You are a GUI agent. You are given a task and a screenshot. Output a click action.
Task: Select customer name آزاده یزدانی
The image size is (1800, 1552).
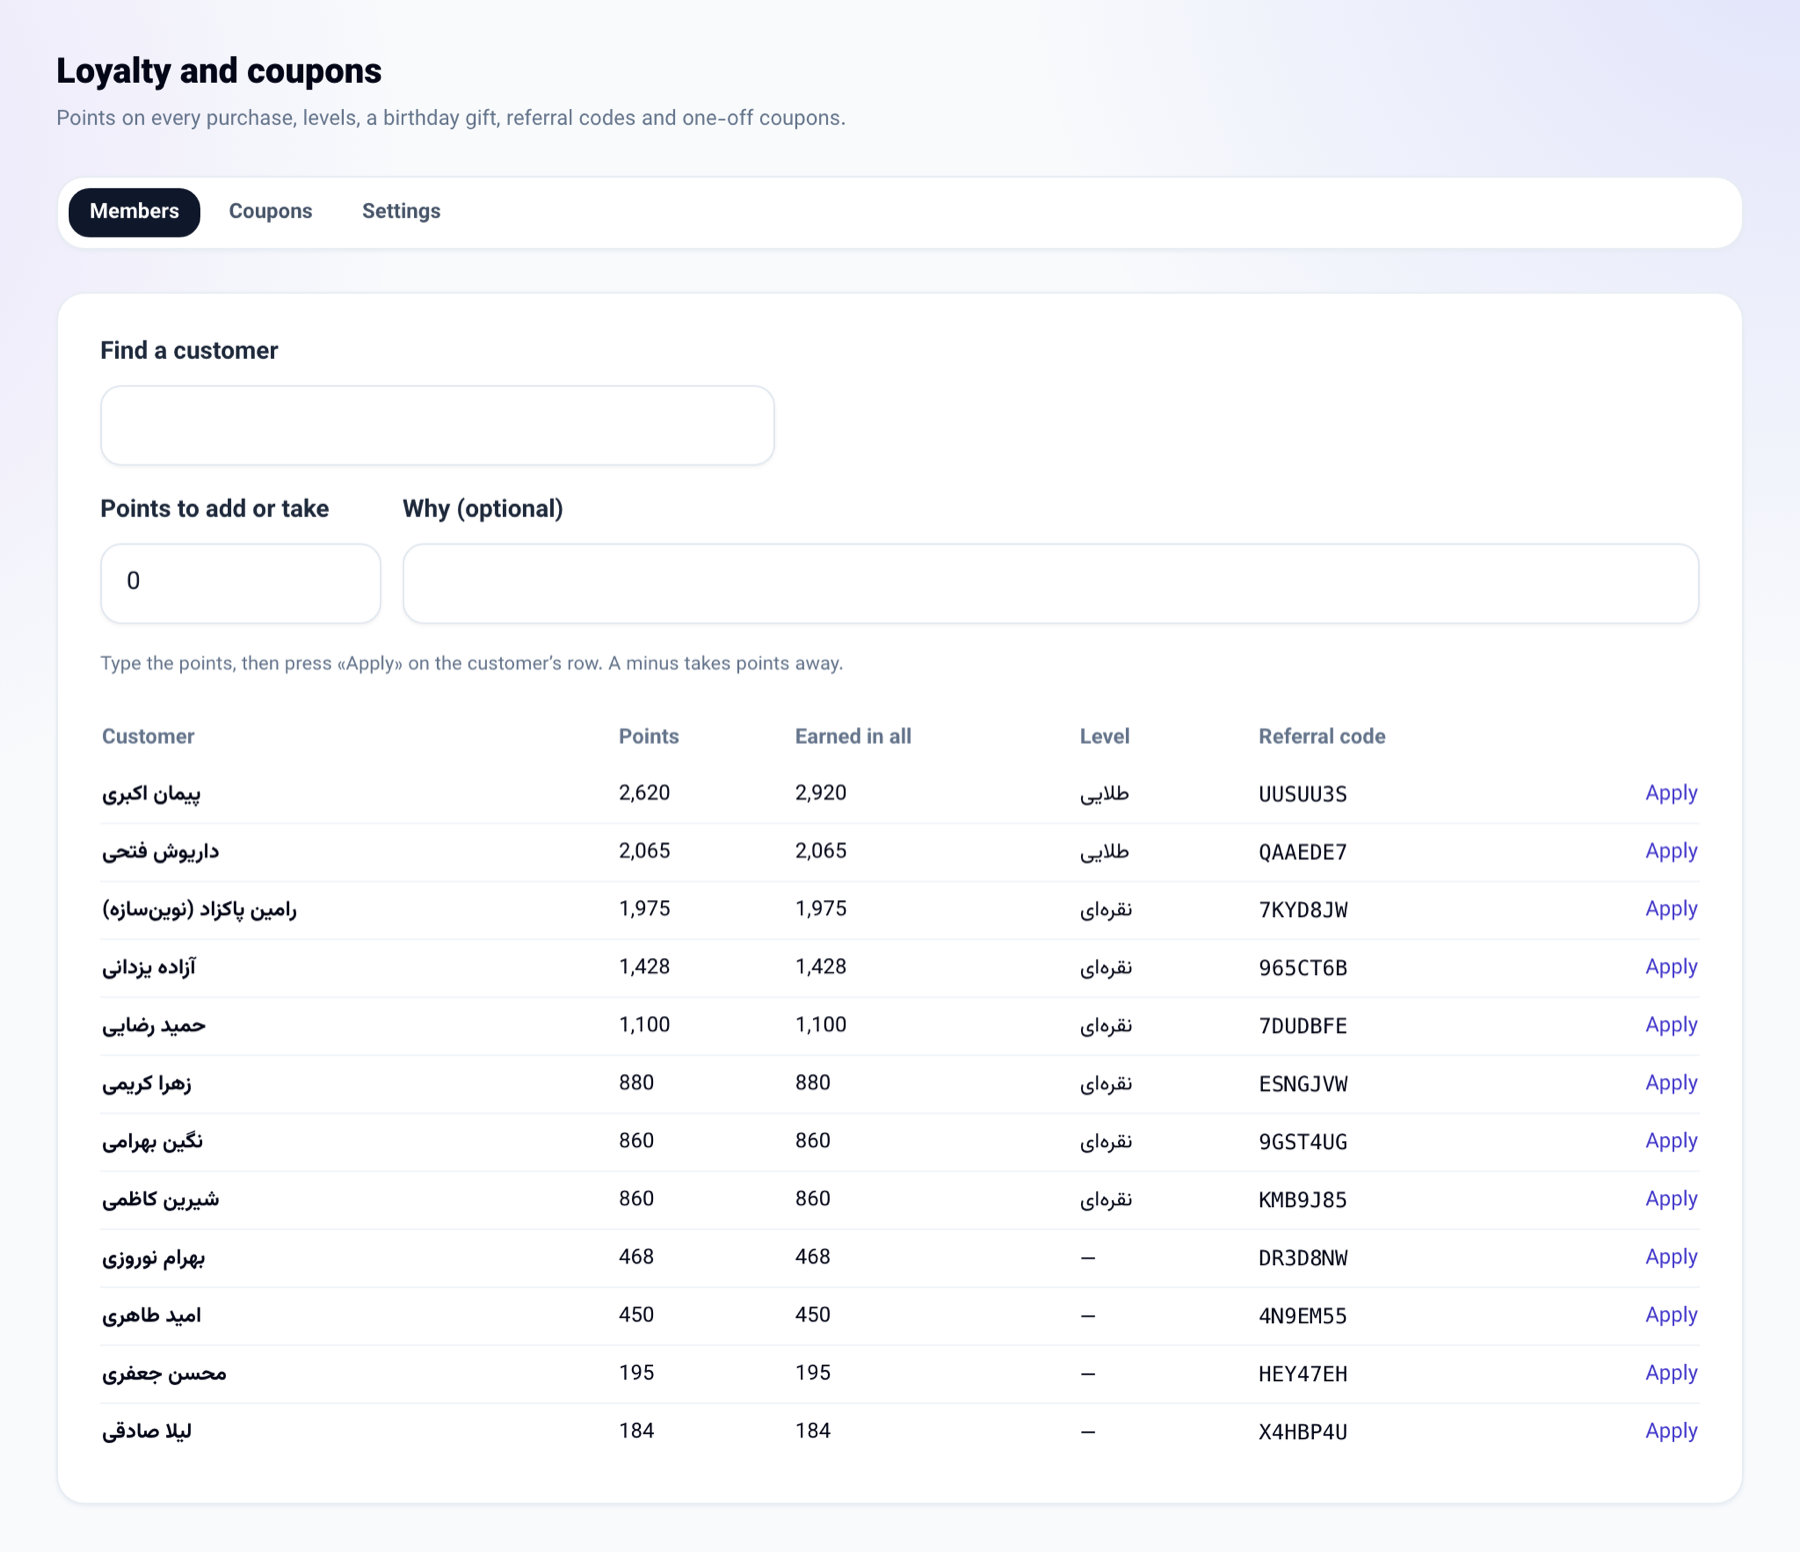(149, 968)
